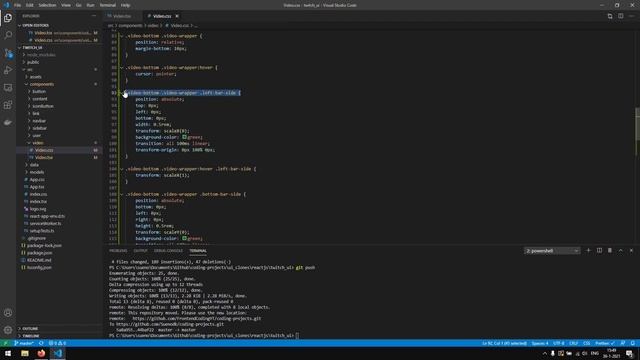This screenshot has height=360, width=640.
Task: Switch to the Problems panel tab
Action: point(118,251)
